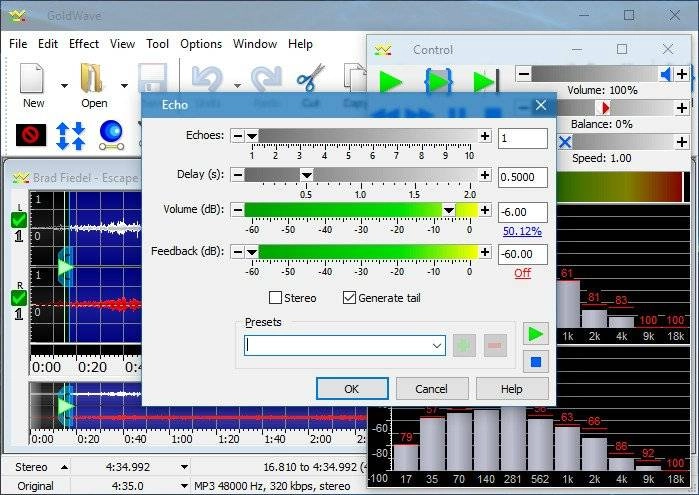Open the Tool menu
Viewport: 699px width, 495px height.
157,44
